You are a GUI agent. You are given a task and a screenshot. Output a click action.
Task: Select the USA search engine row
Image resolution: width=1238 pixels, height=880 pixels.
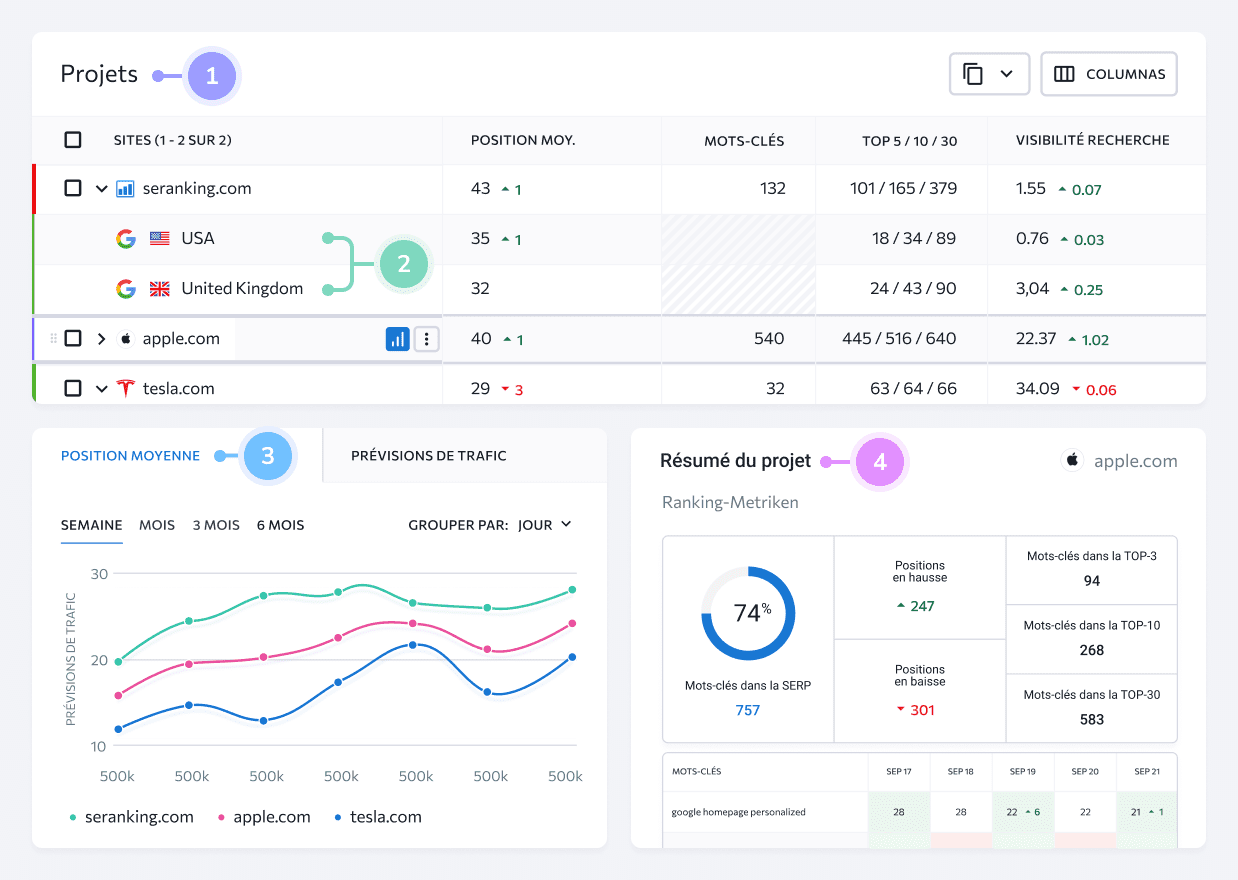(238, 239)
